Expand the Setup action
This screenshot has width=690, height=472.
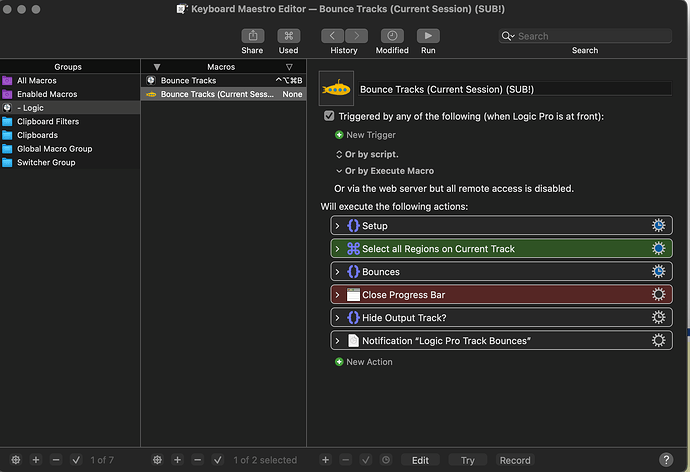click(x=338, y=226)
